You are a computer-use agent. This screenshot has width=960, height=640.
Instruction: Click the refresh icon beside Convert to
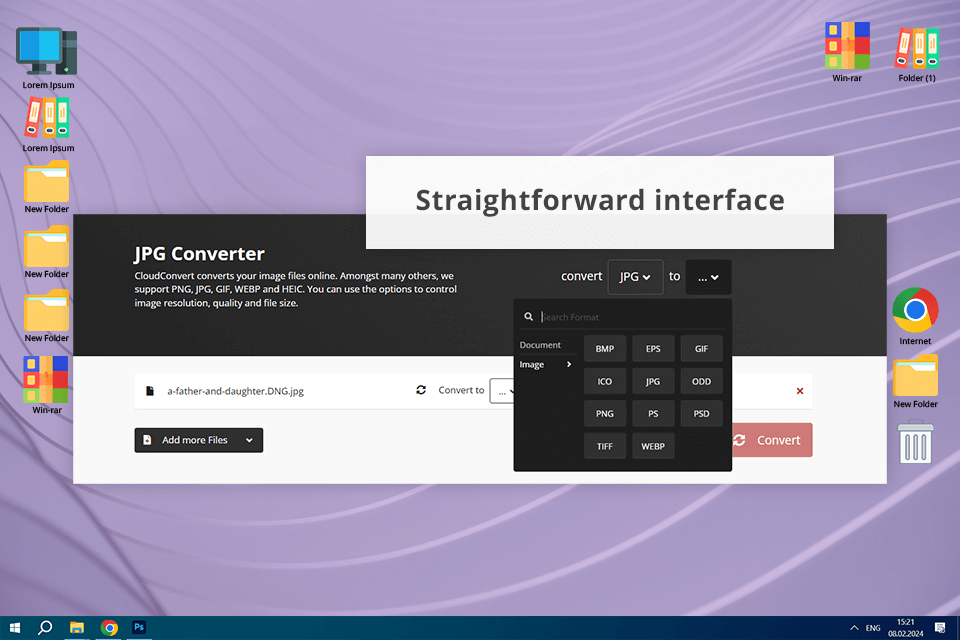421,390
